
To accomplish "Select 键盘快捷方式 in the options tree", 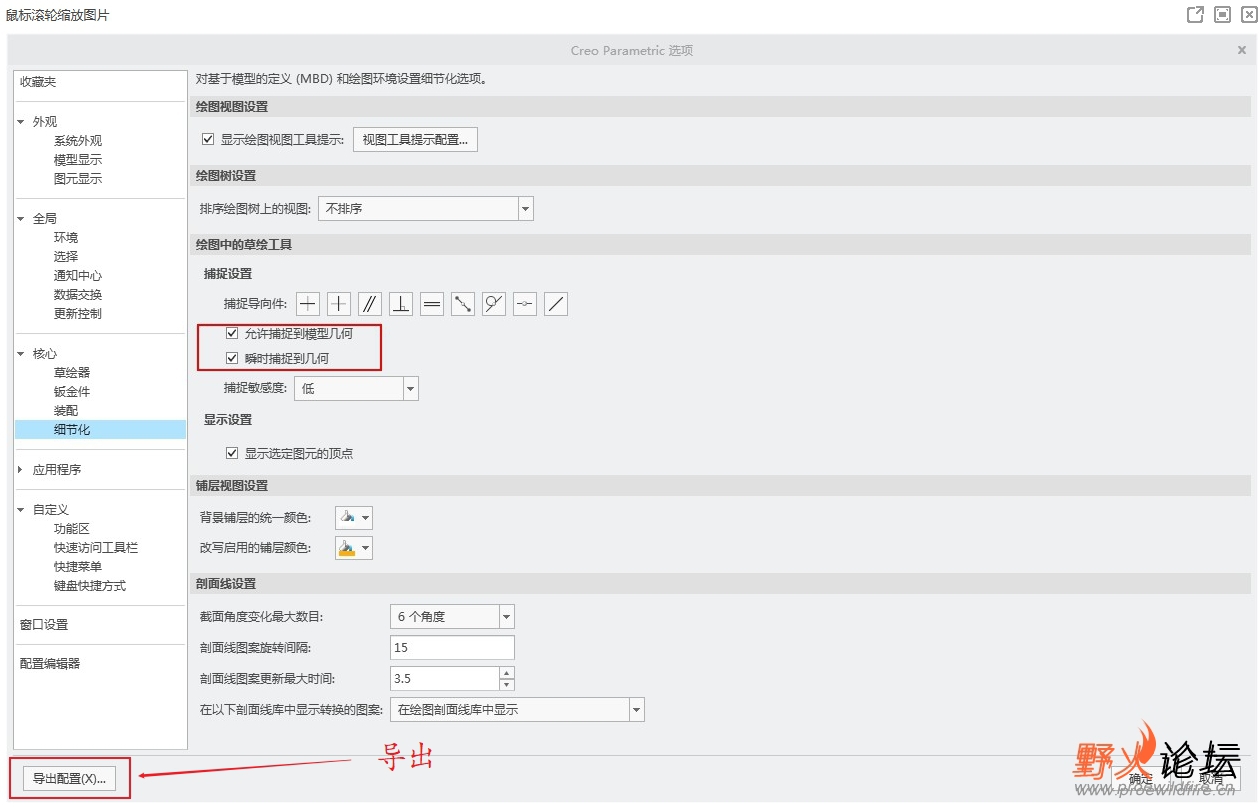I will coord(90,586).
